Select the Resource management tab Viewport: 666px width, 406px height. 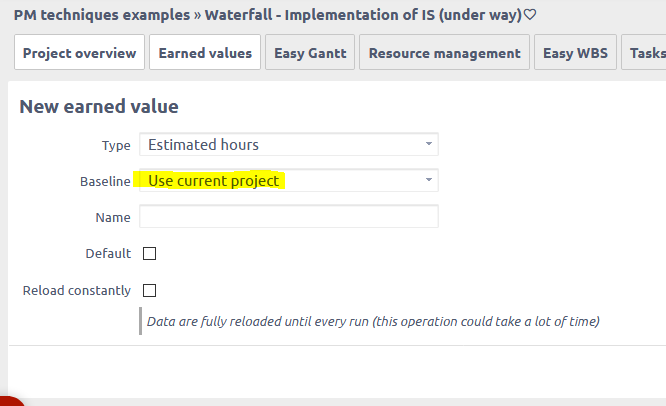pyautogui.click(x=444, y=53)
